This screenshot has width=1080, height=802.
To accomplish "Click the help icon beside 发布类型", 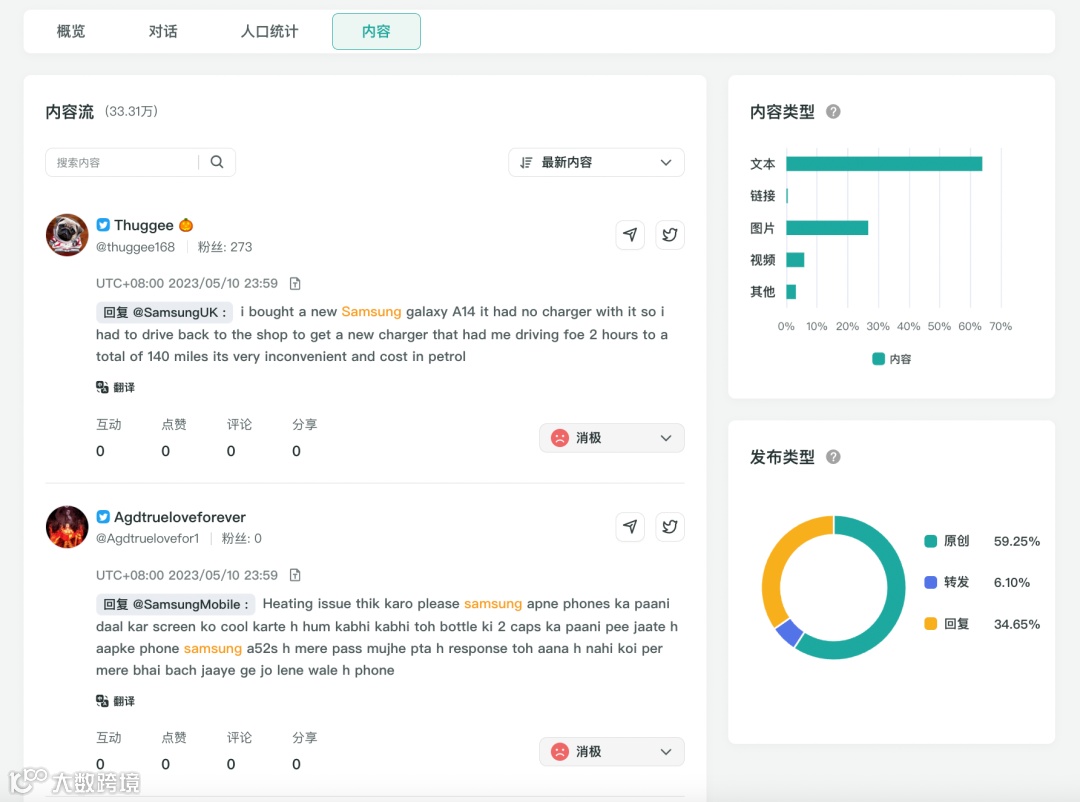I will (x=833, y=457).
